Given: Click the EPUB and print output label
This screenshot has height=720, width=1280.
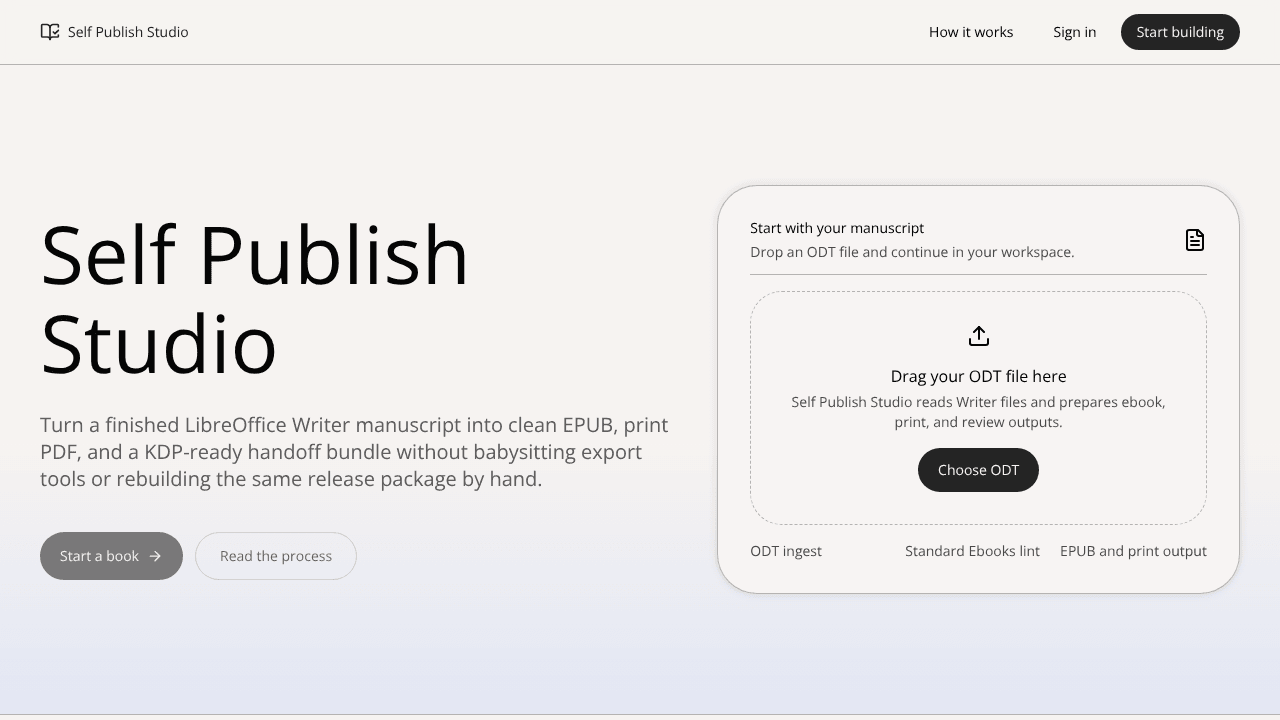Looking at the screenshot, I should tap(1133, 551).
